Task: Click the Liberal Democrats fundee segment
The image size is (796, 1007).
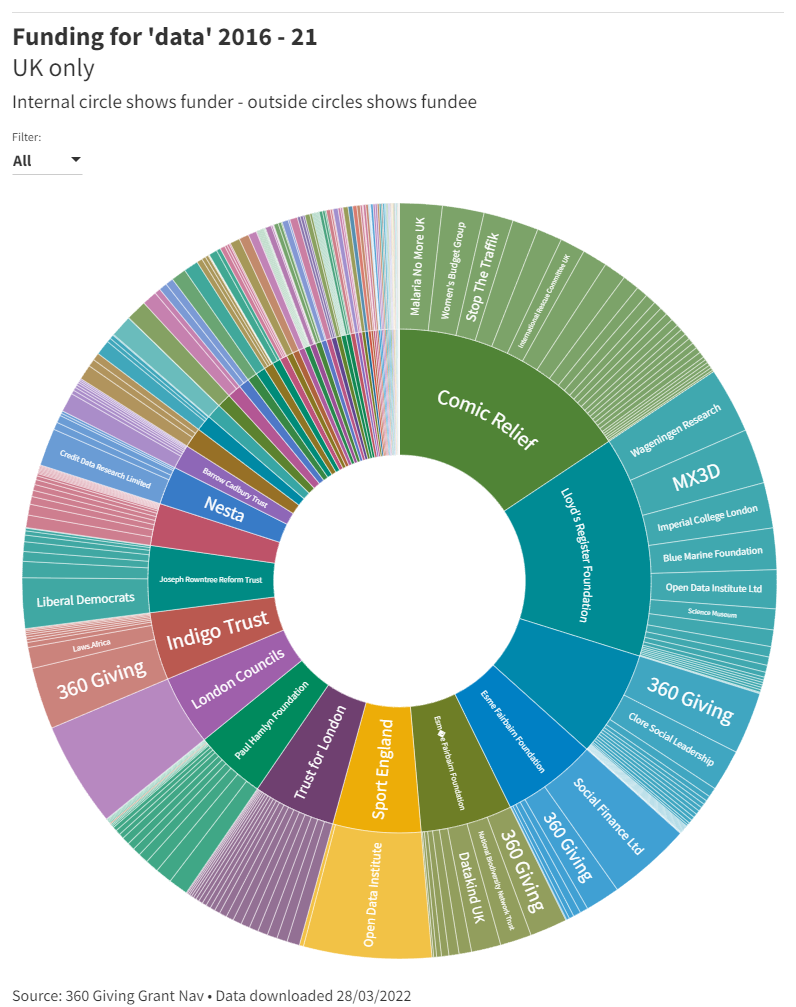Action: (85, 600)
